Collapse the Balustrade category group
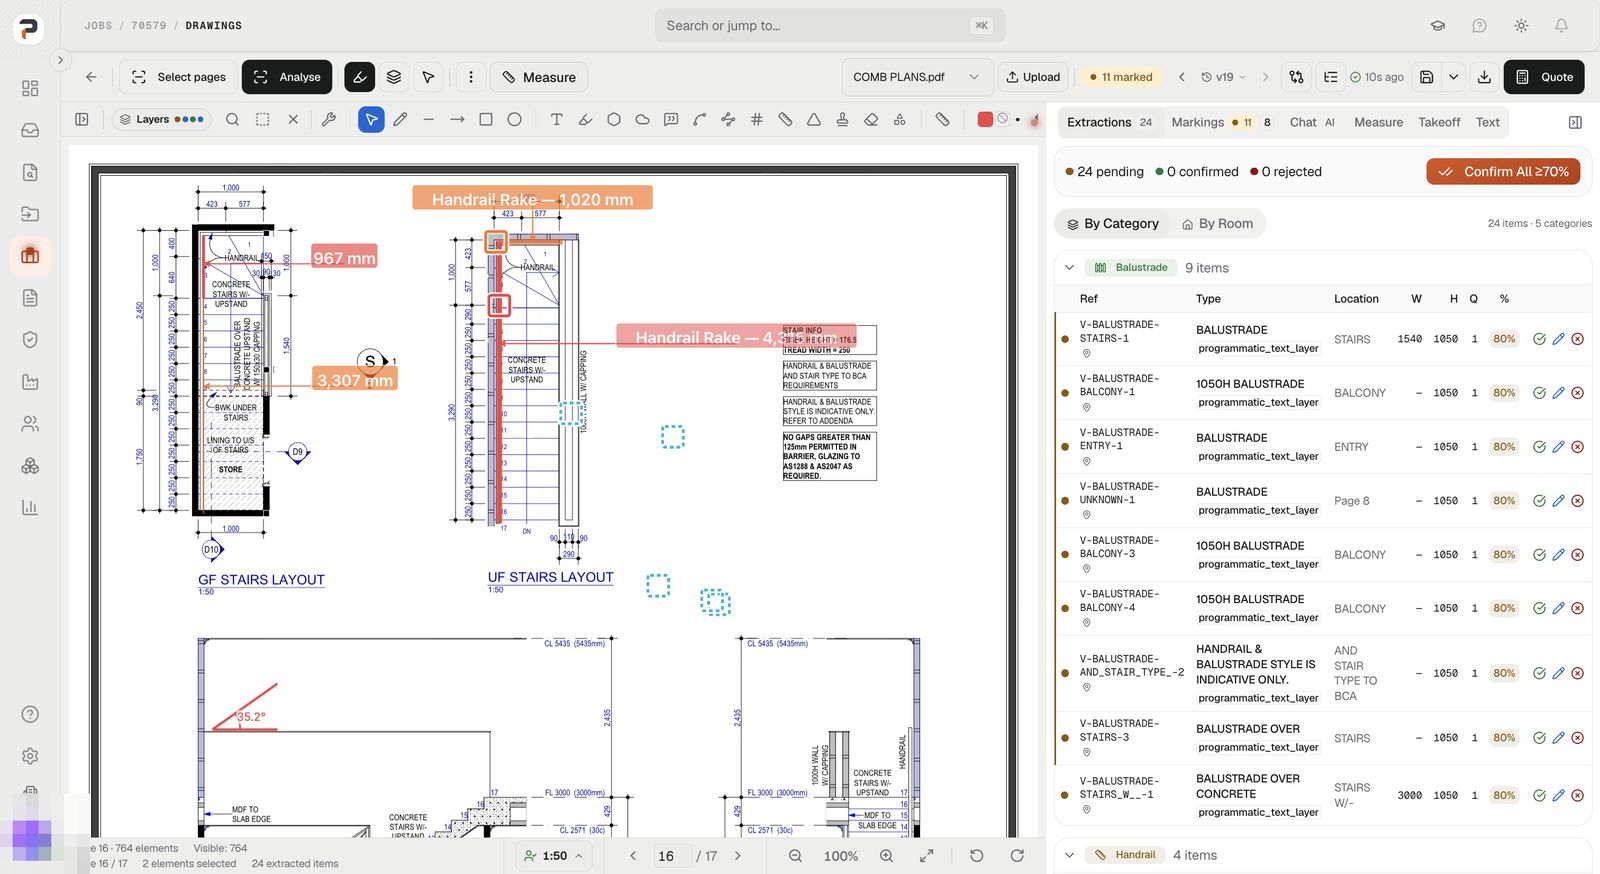This screenshot has width=1600, height=874. tap(1069, 268)
